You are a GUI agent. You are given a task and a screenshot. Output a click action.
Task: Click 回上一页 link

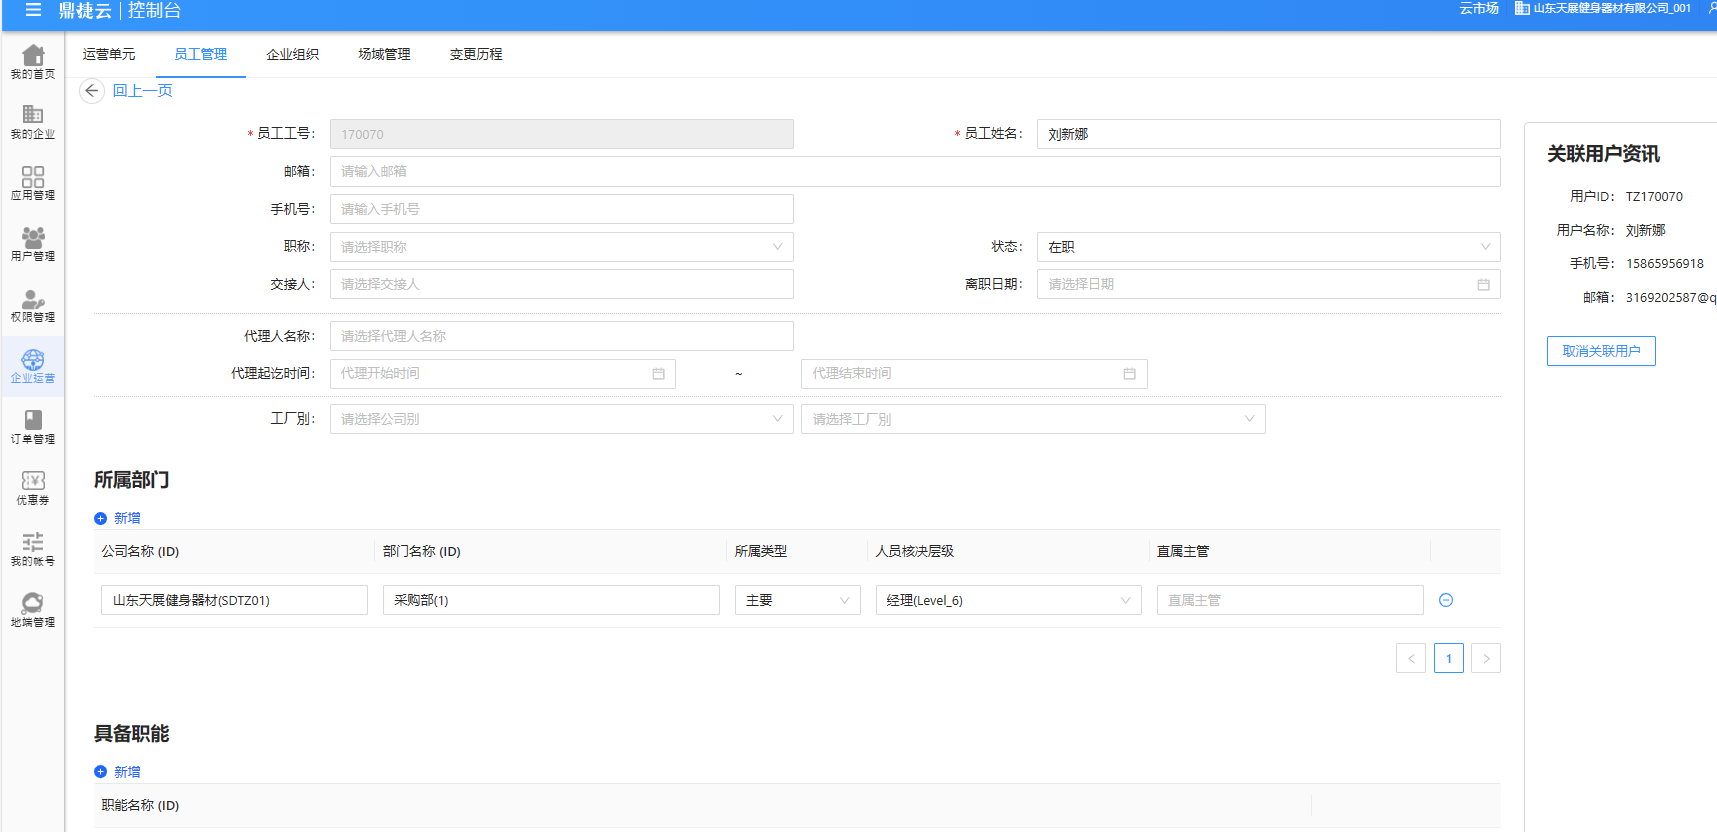coord(142,91)
